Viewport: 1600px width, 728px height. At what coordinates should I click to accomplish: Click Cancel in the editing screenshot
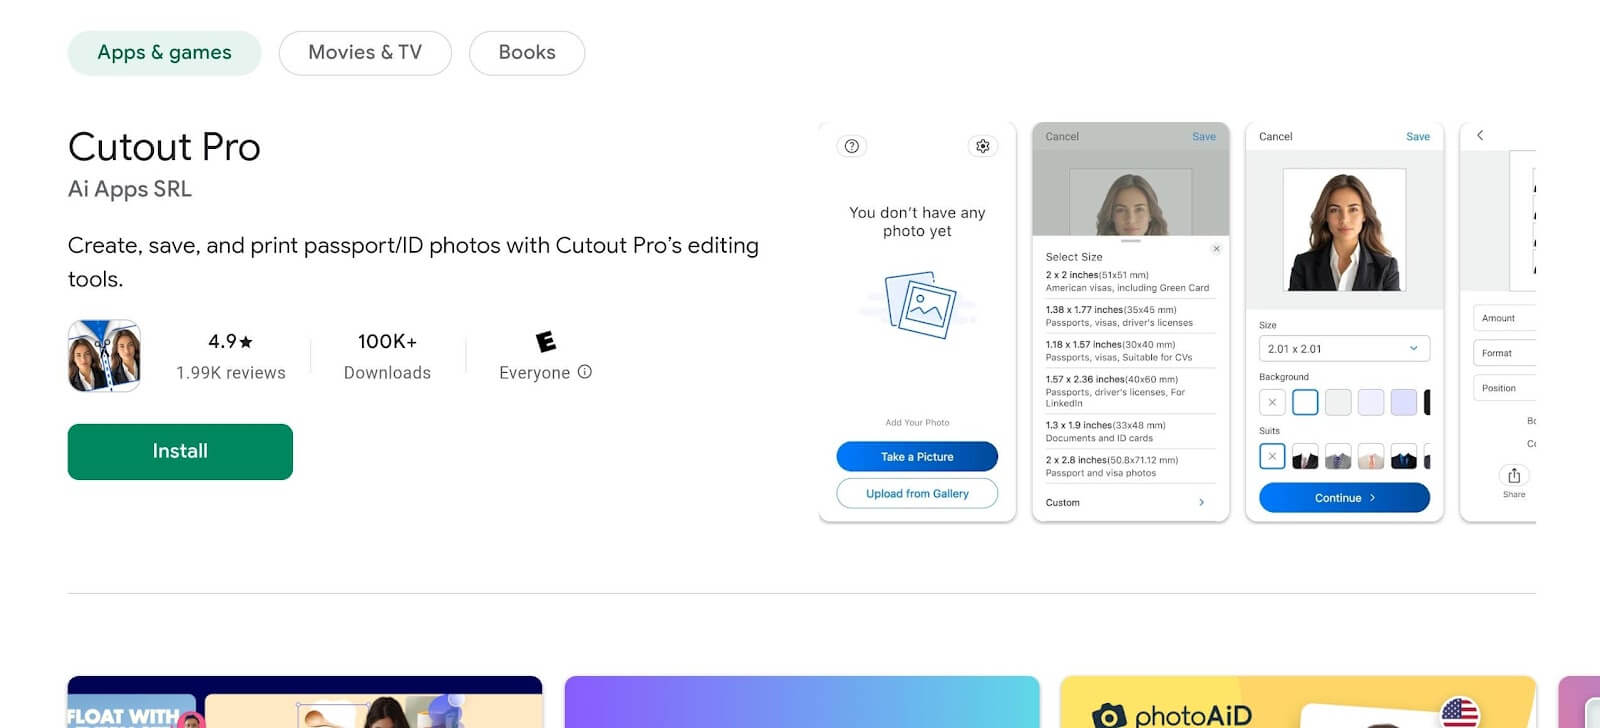click(x=1276, y=137)
